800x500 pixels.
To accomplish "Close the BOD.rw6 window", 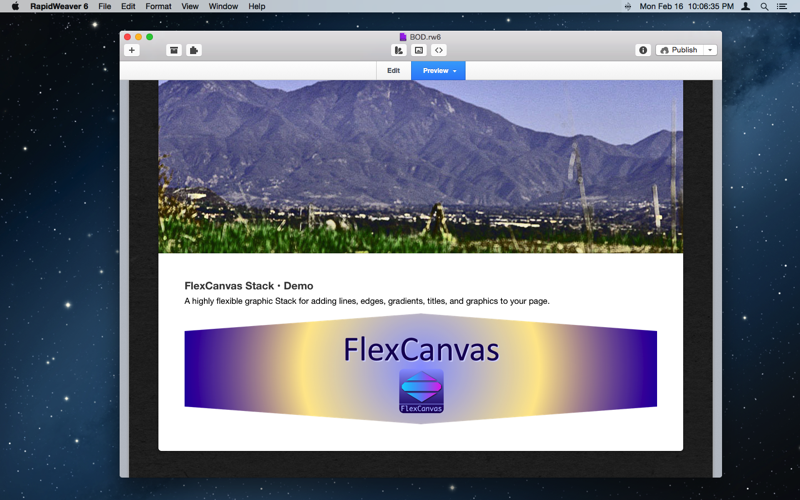I will click(x=128, y=37).
